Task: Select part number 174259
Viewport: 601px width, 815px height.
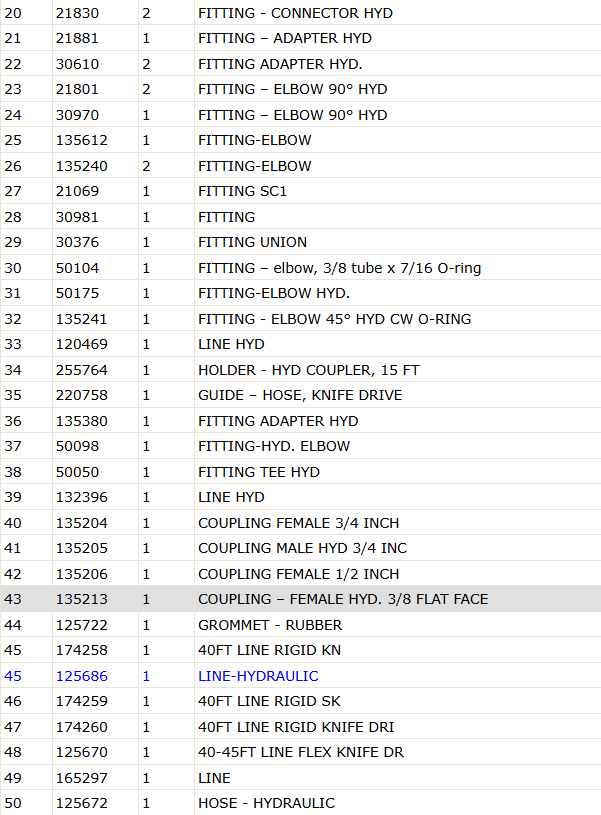Action: click(x=82, y=701)
